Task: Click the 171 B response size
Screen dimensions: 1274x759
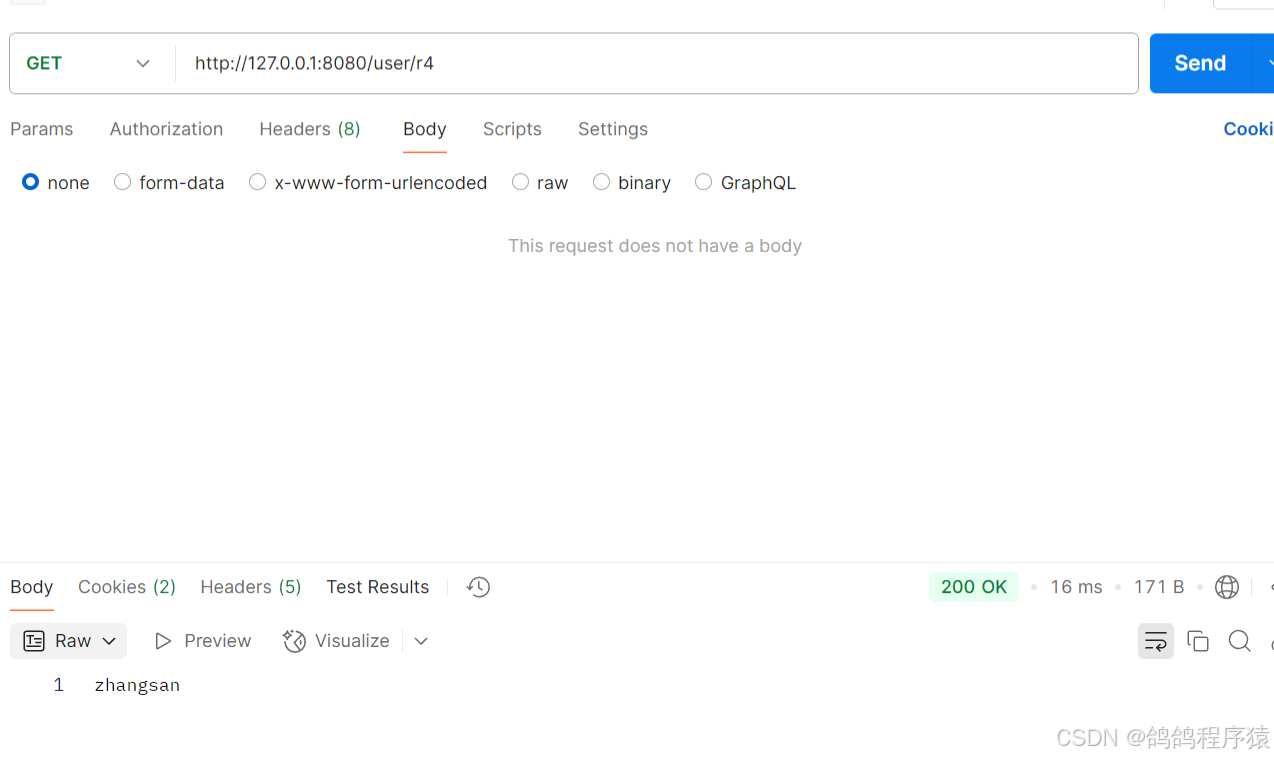Action: coord(1159,587)
